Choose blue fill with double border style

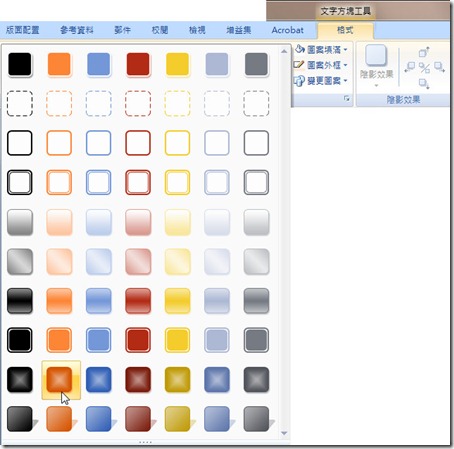[98, 340]
